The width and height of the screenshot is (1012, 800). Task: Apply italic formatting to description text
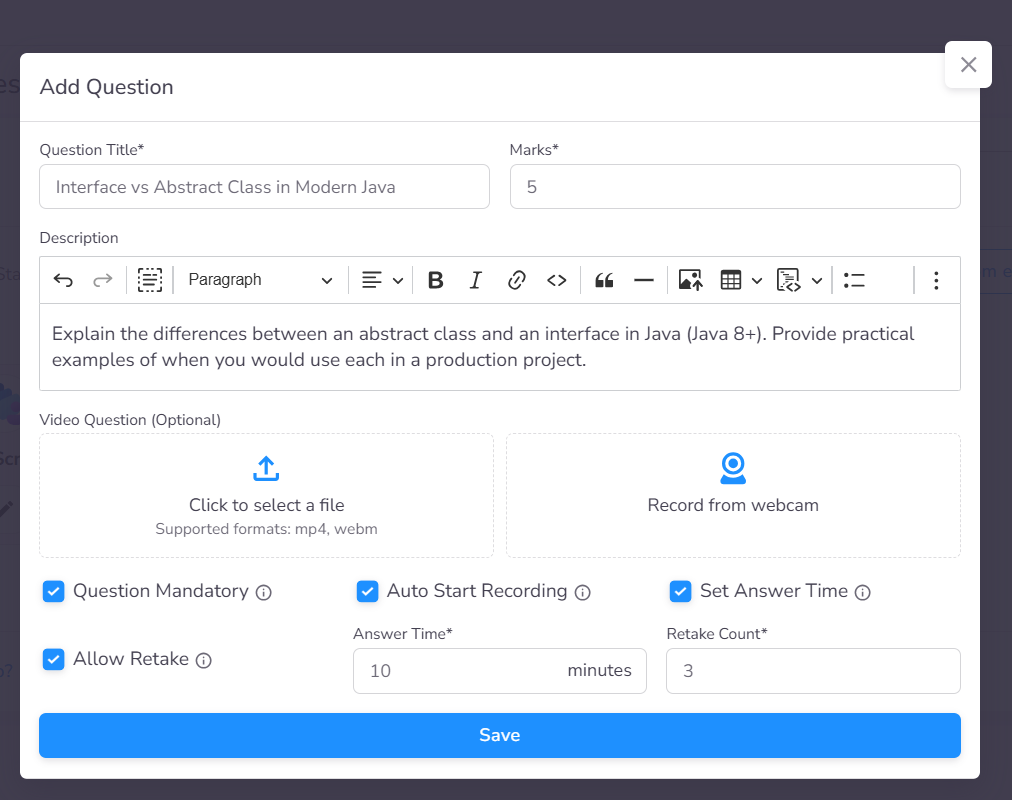coord(476,280)
